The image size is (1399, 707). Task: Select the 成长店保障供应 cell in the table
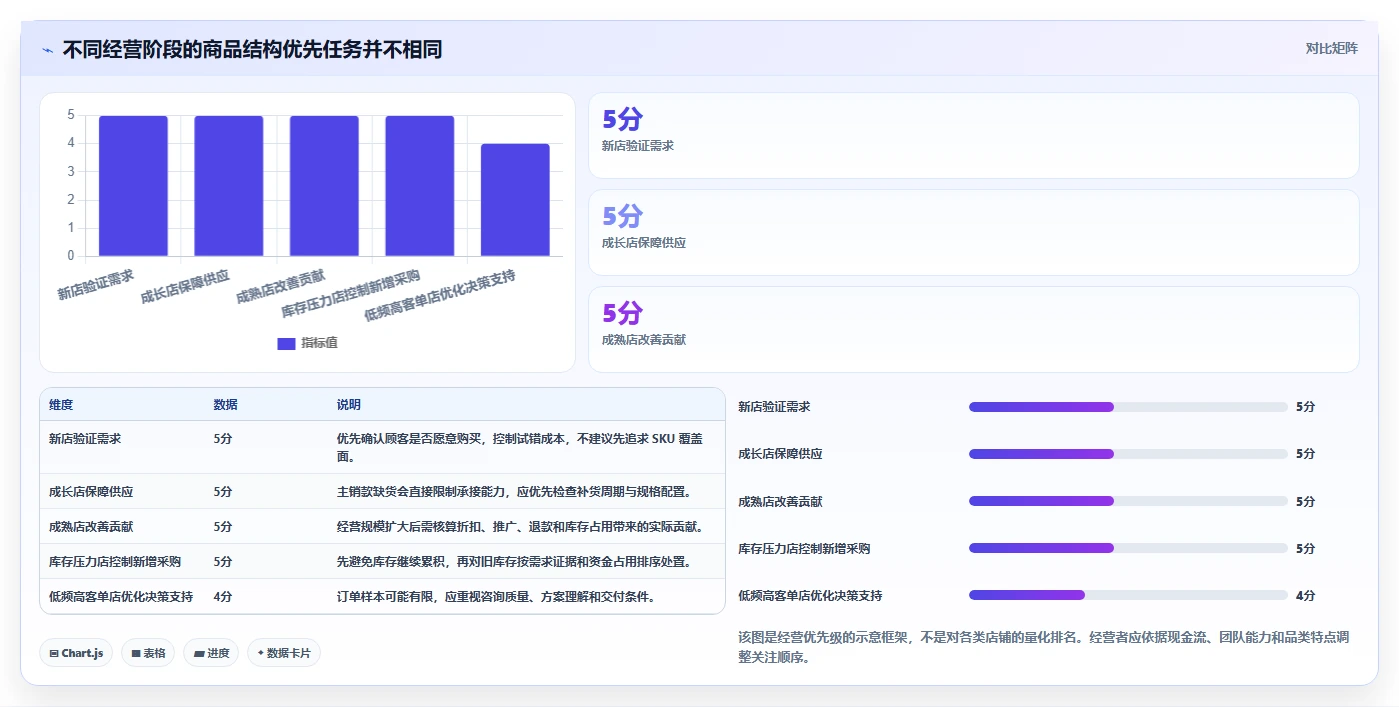[91, 492]
